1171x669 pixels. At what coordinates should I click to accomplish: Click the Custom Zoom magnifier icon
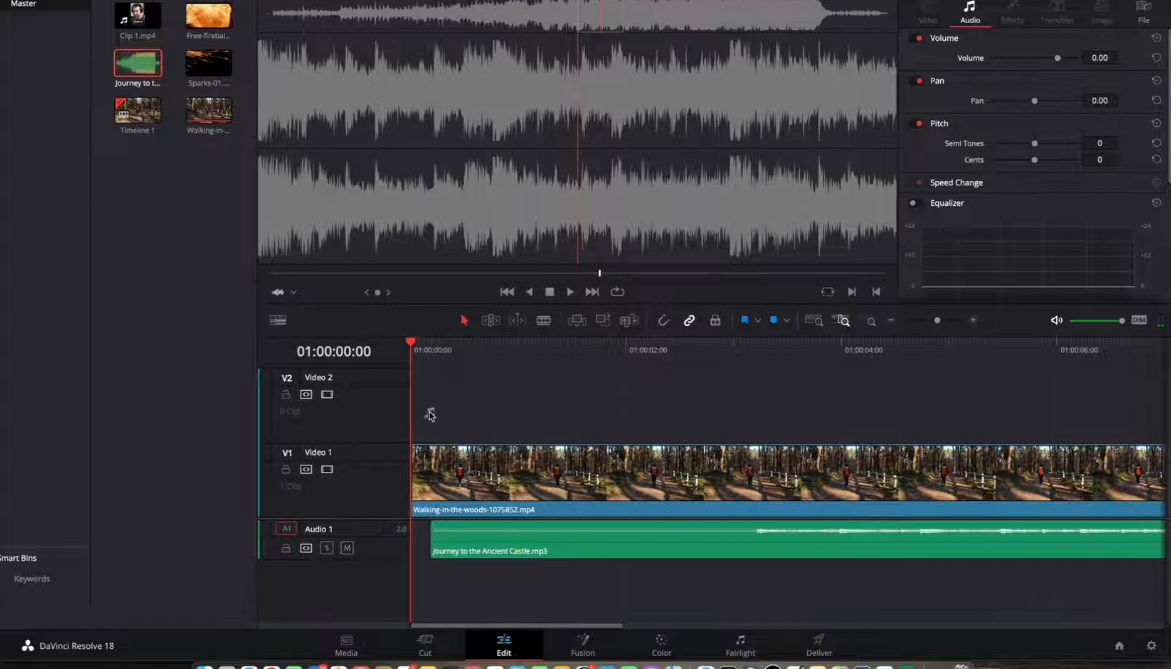coord(871,321)
